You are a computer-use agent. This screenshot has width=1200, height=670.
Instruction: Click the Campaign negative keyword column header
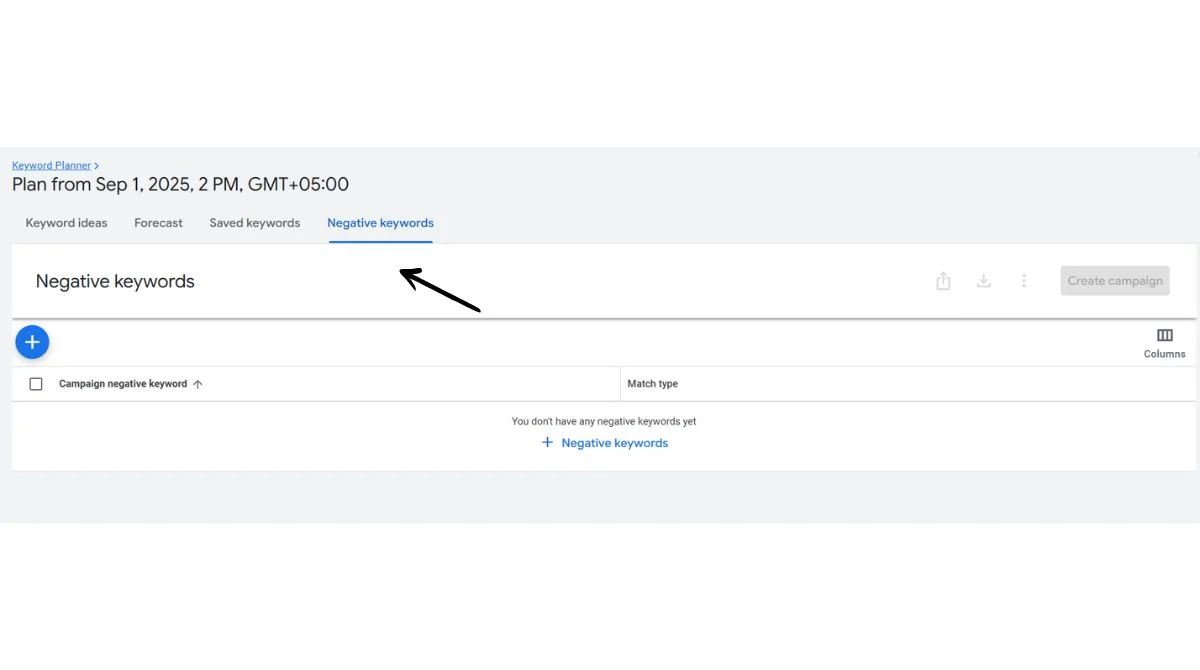[123, 384]
